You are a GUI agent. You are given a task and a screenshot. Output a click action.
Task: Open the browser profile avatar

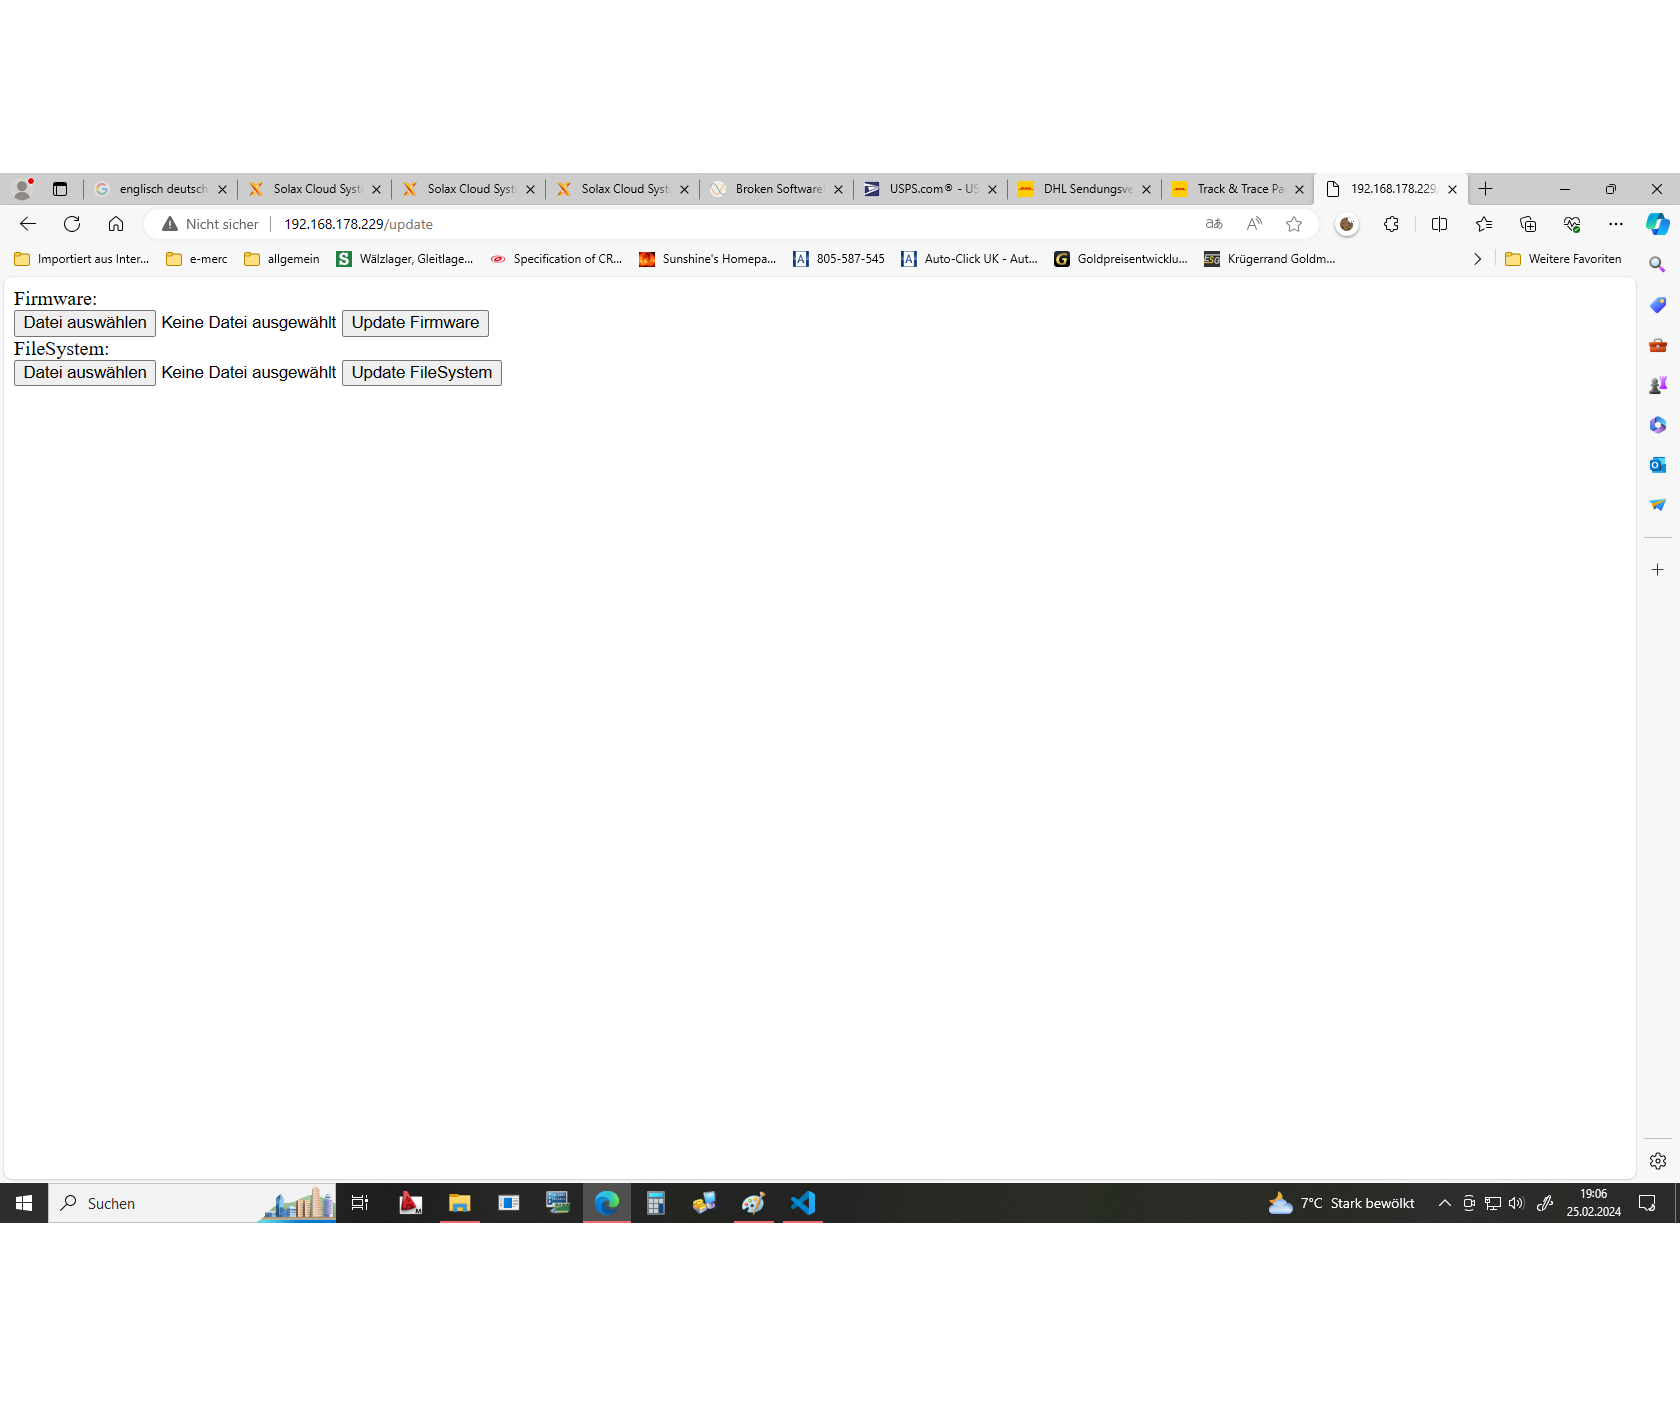pyautogui.click(x=23, y=188)
